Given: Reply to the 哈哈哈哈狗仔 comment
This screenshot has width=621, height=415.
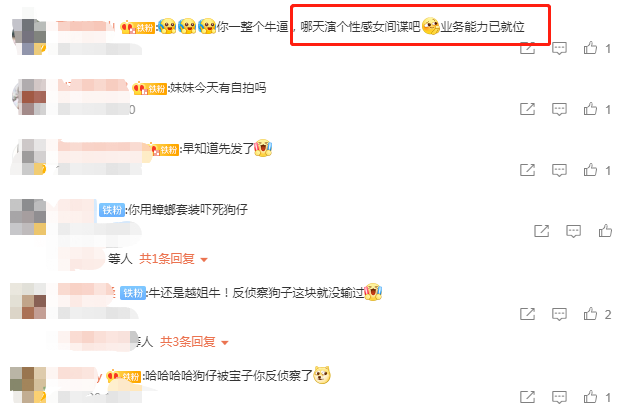Looking at the screenshot, I should point(559,397).
